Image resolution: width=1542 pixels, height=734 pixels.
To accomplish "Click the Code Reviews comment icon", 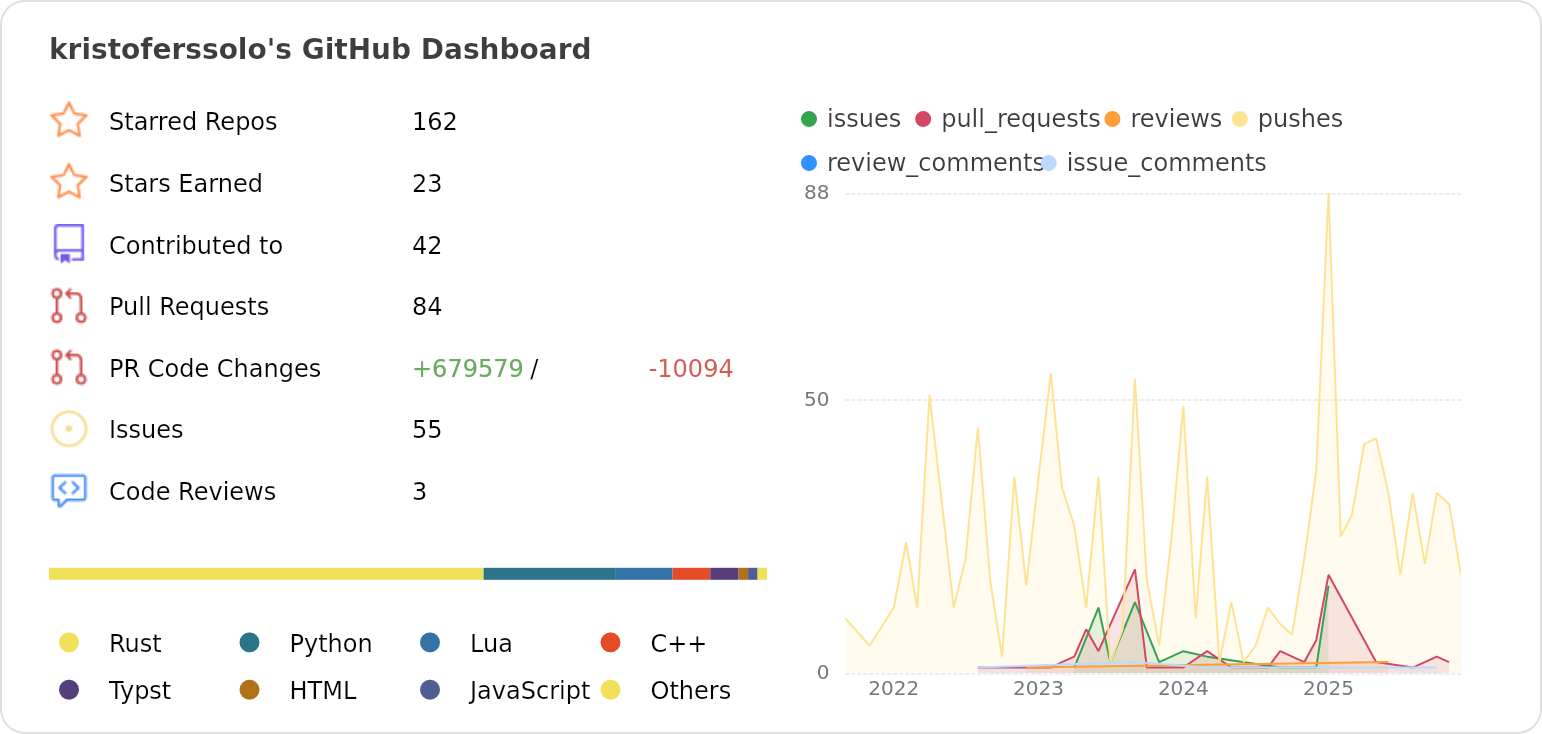I will [69, 491].
